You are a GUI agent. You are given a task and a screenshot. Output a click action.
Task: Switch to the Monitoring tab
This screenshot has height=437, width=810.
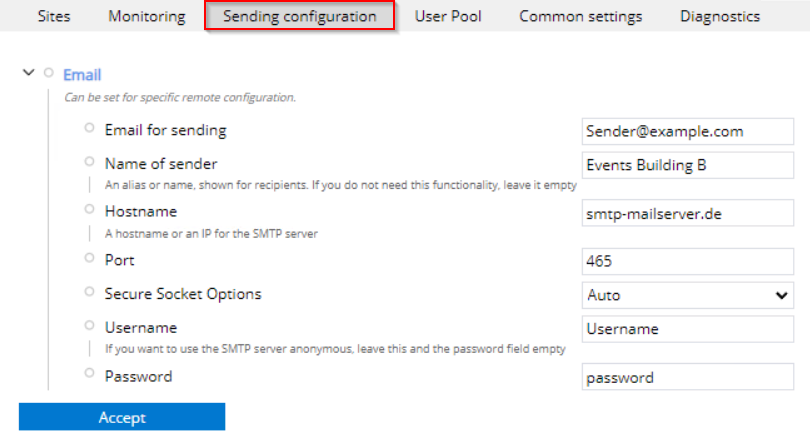point(146,16)
